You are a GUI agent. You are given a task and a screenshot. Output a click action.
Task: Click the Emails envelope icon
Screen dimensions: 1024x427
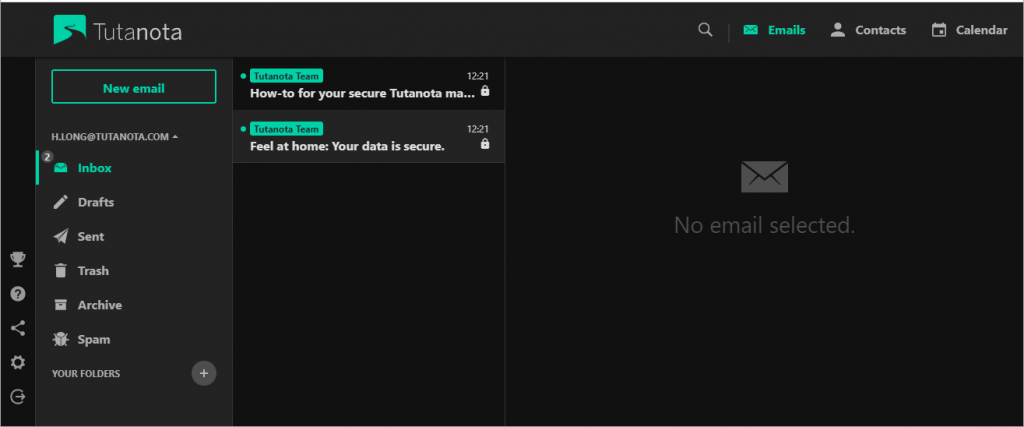coord(751,30)
